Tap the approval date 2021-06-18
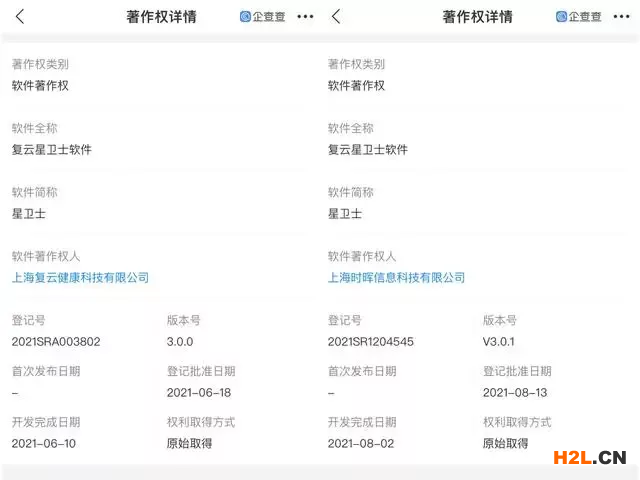The width and height of the screenshot is (640, 480). 198,393
